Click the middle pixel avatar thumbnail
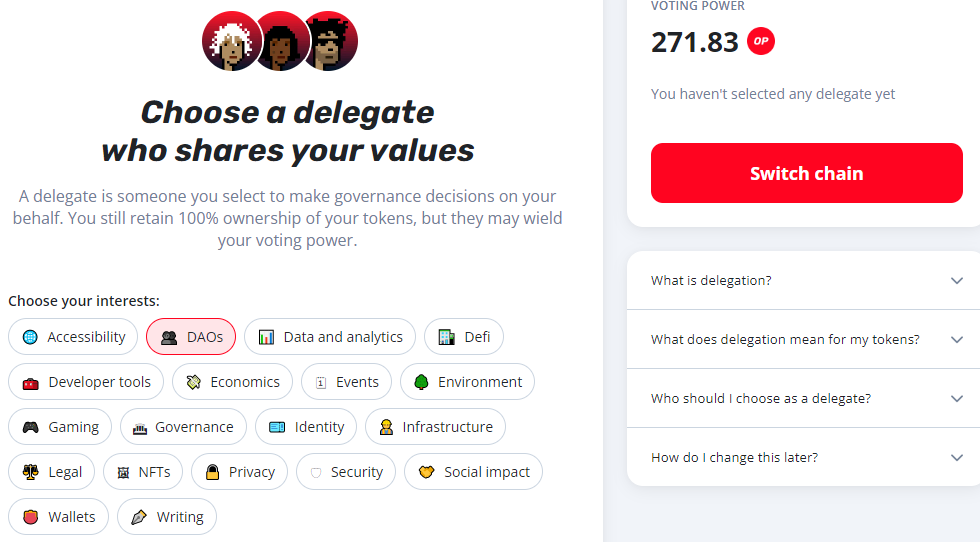The width and height of the screenshot is (980, 542). click(x=282, y=41)
